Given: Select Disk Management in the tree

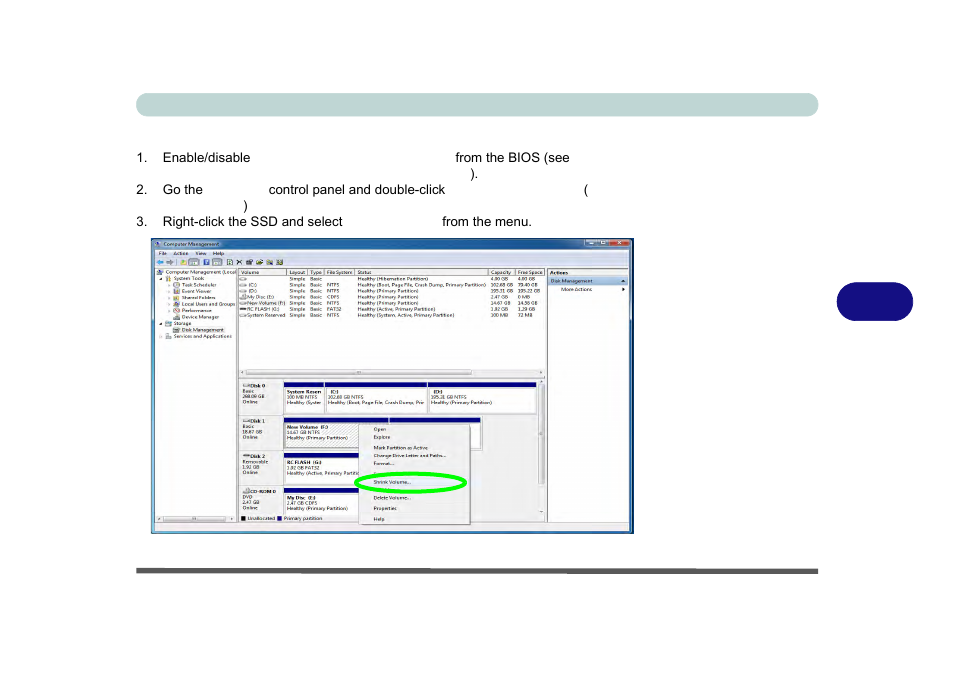Looking at the screenshot, I should click(203, 330).
